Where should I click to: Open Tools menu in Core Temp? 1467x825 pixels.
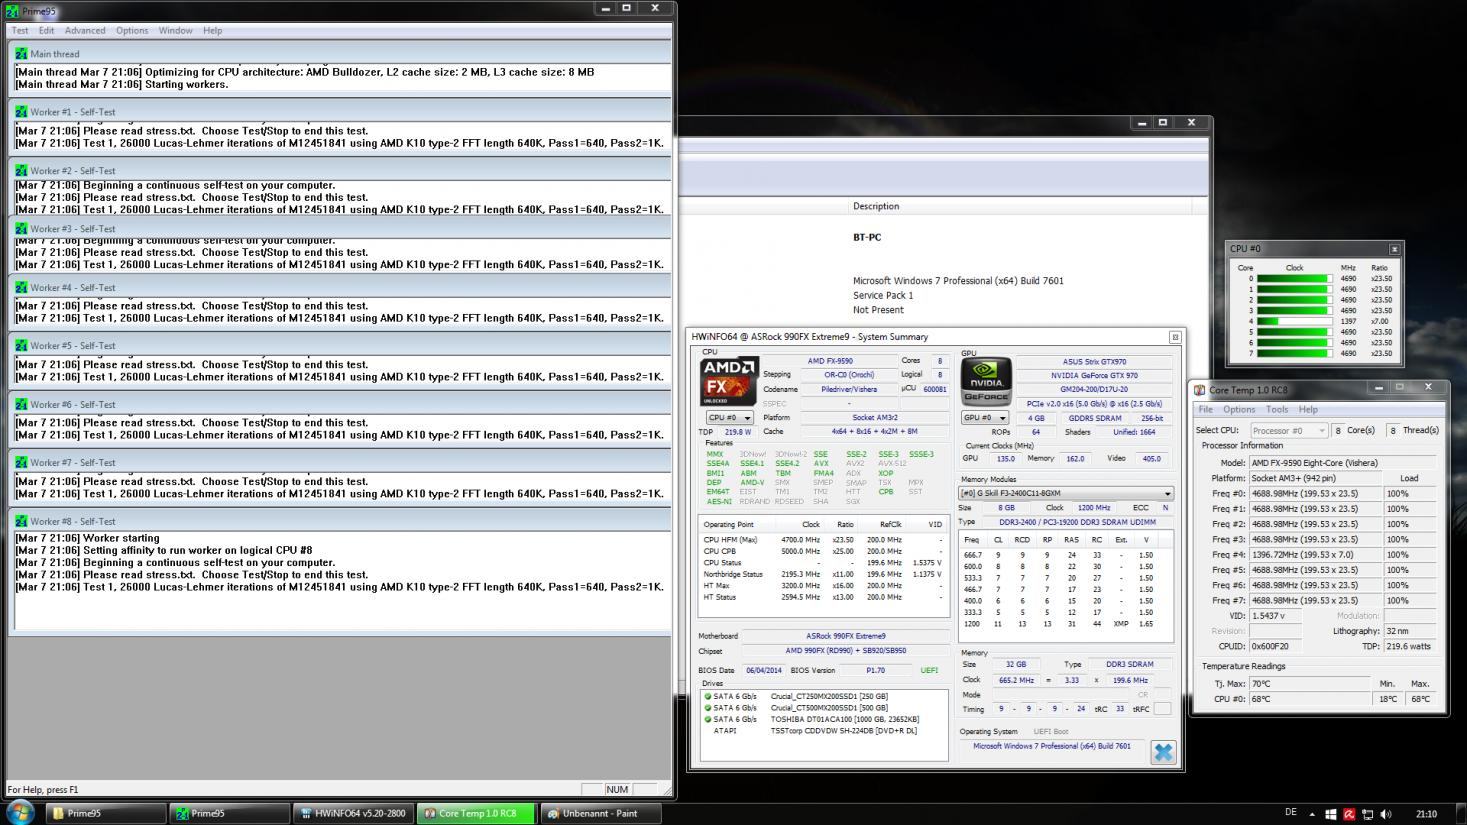click(1277, 410)
